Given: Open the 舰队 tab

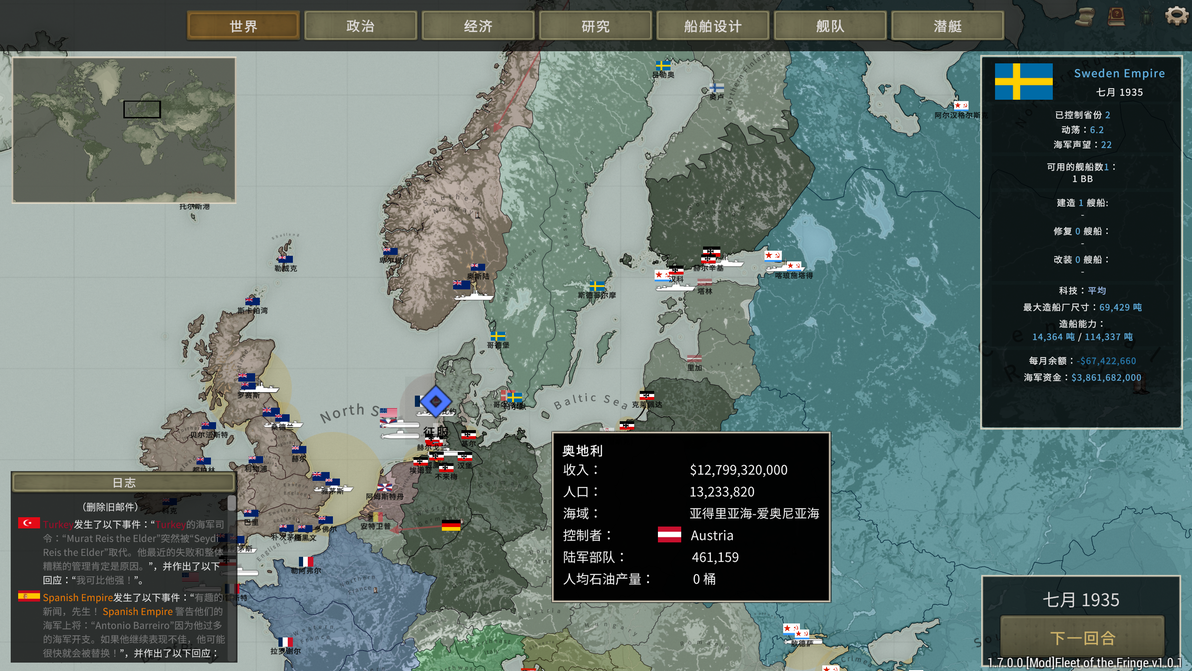Looking at the screenshot, I should [x=830, y=26].
